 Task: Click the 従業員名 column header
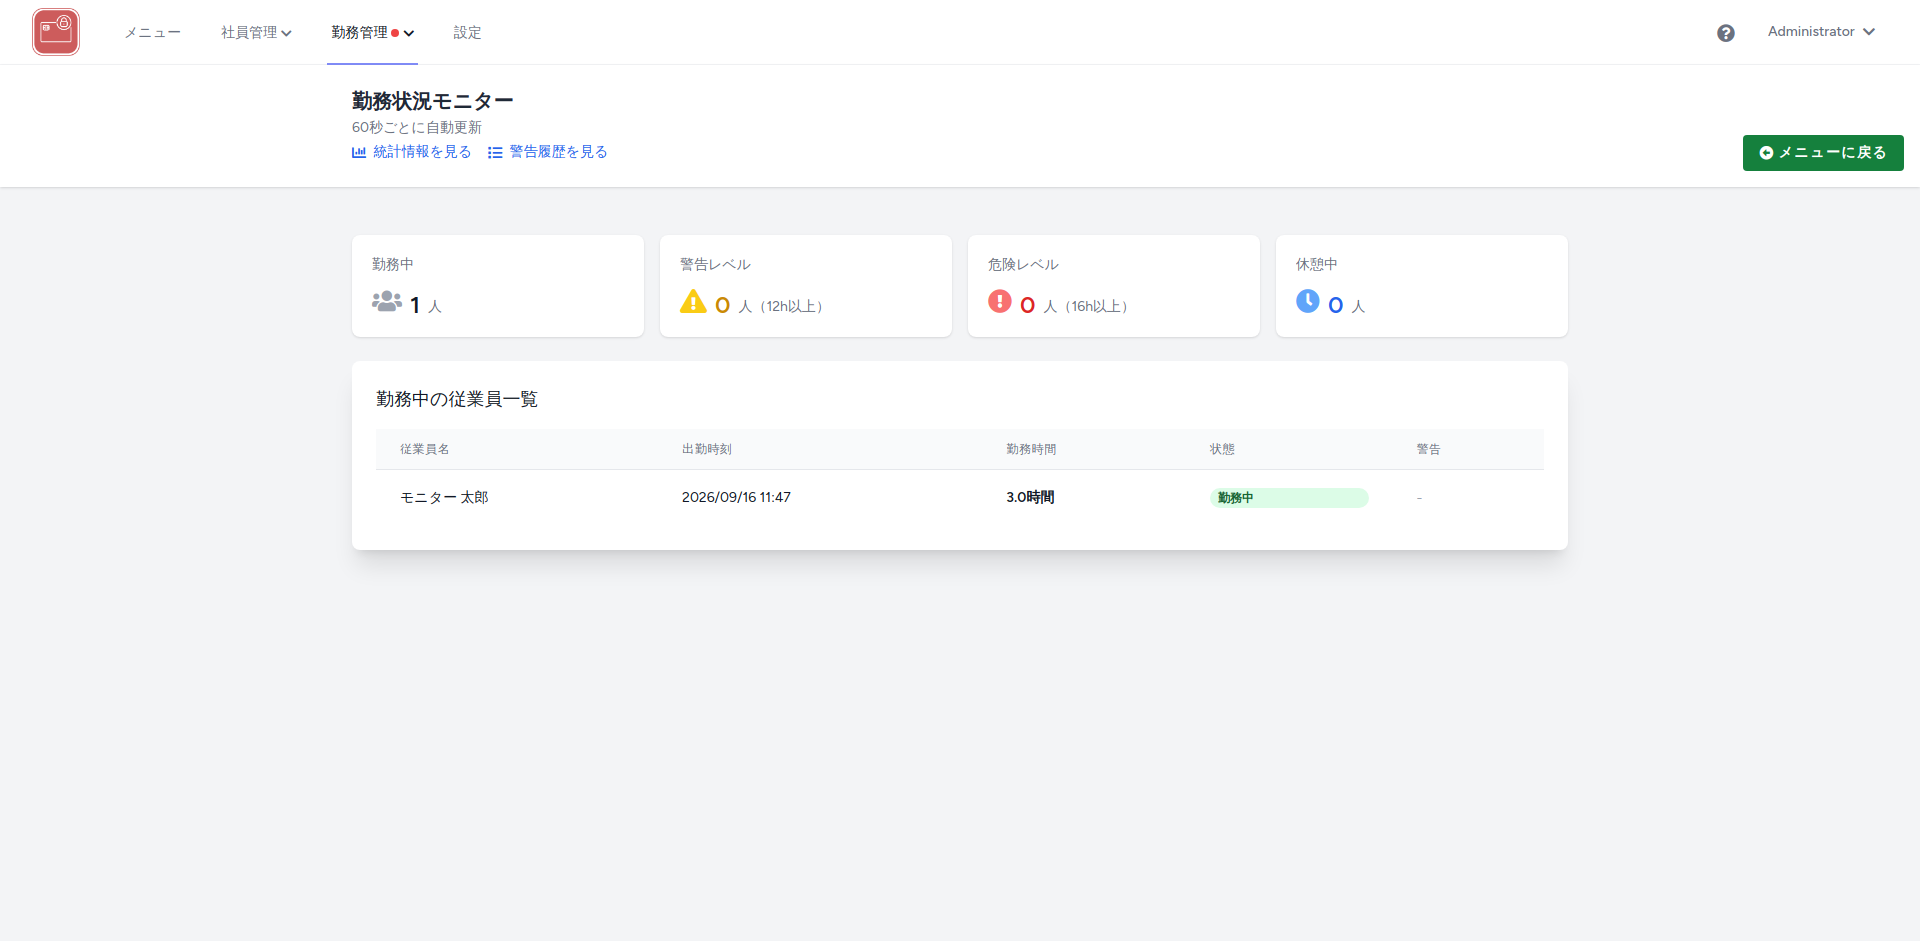[x=425, y=449]
